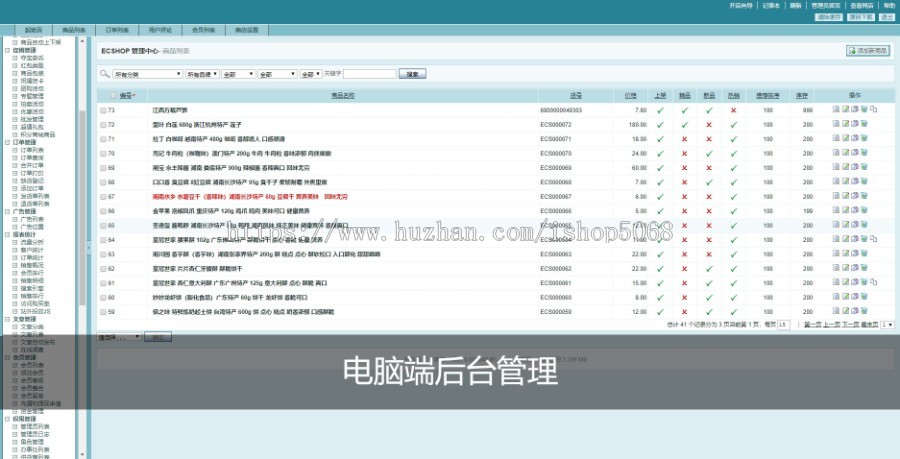Click the trash icon for product 72
This screenshot has height=459, width=900.
(864, 123)
